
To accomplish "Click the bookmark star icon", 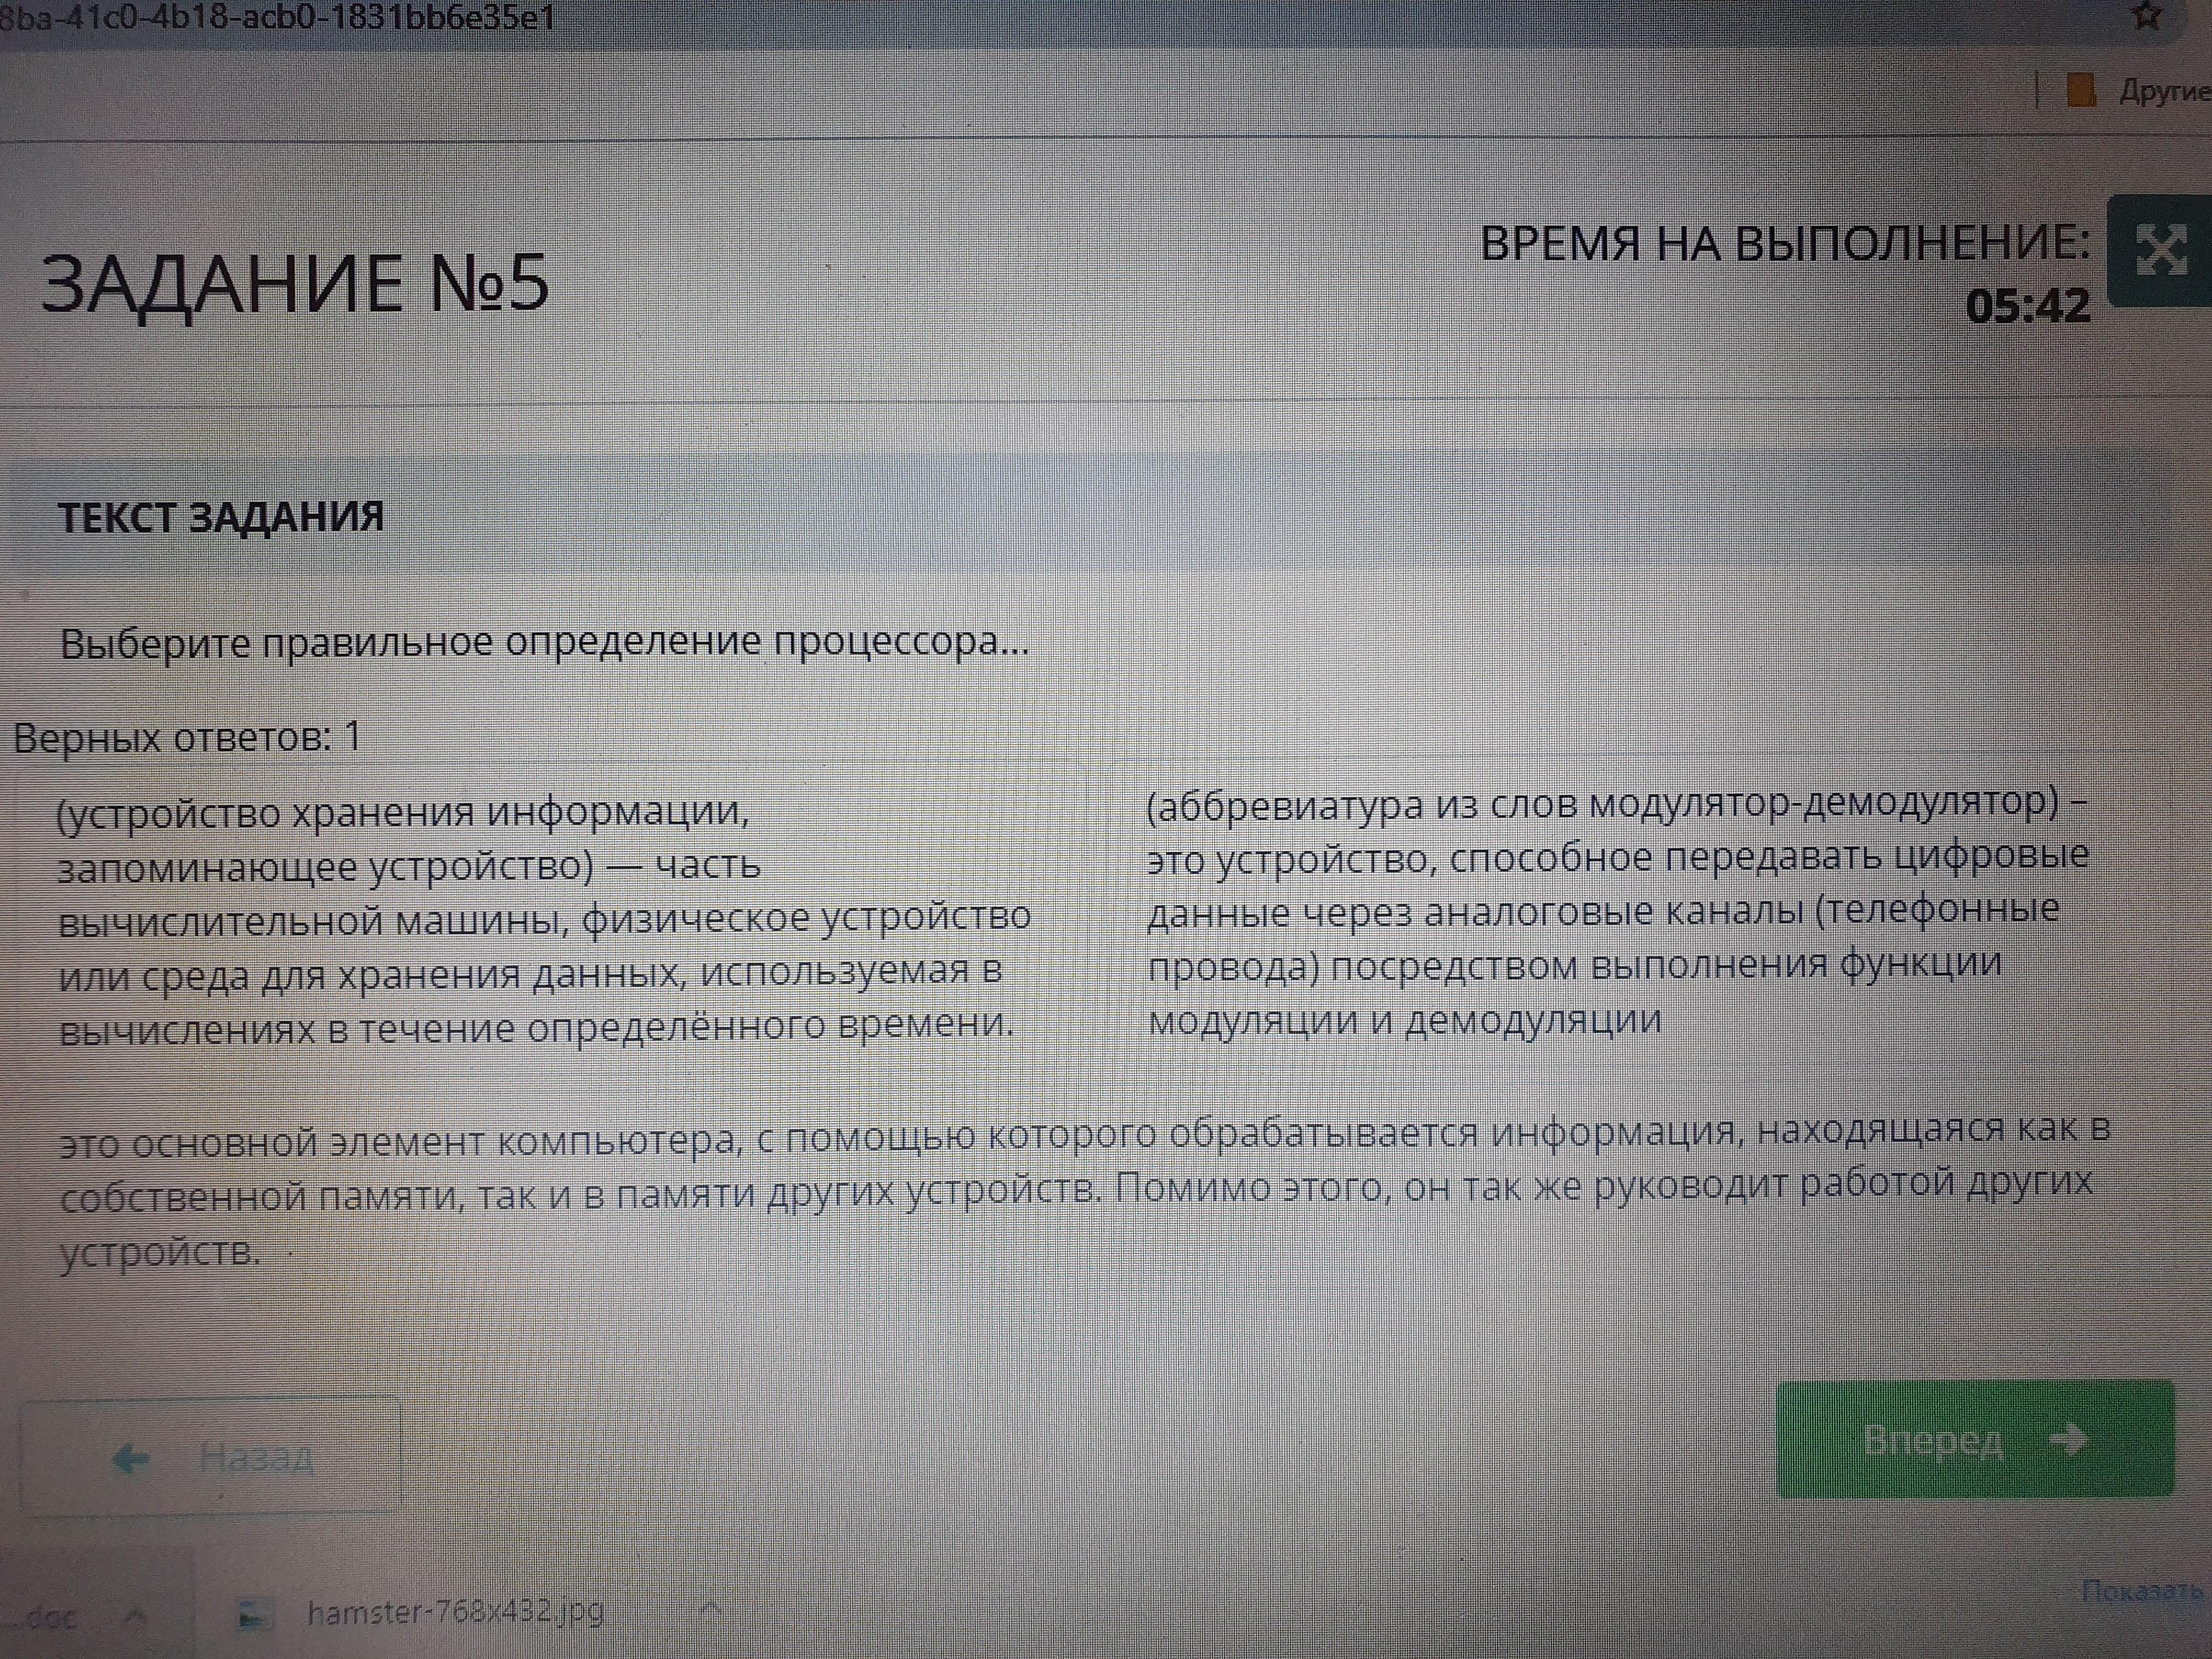I will coord(2146,16).
